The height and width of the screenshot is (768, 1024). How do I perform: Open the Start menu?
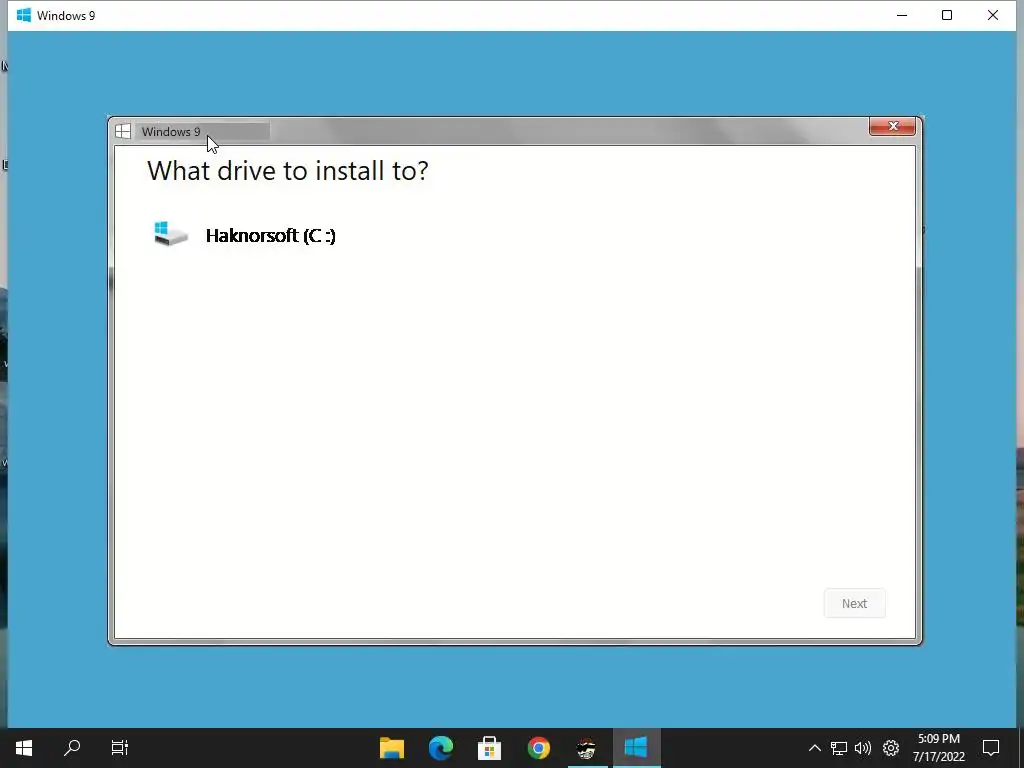click(24, 748)
